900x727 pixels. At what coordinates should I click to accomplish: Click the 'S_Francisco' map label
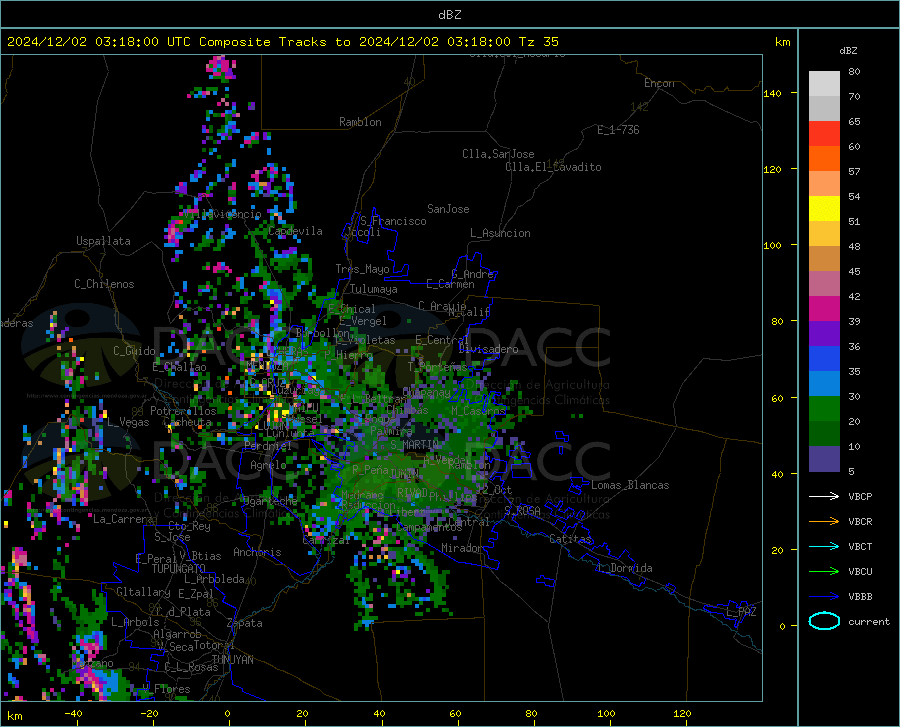[393, 221]
